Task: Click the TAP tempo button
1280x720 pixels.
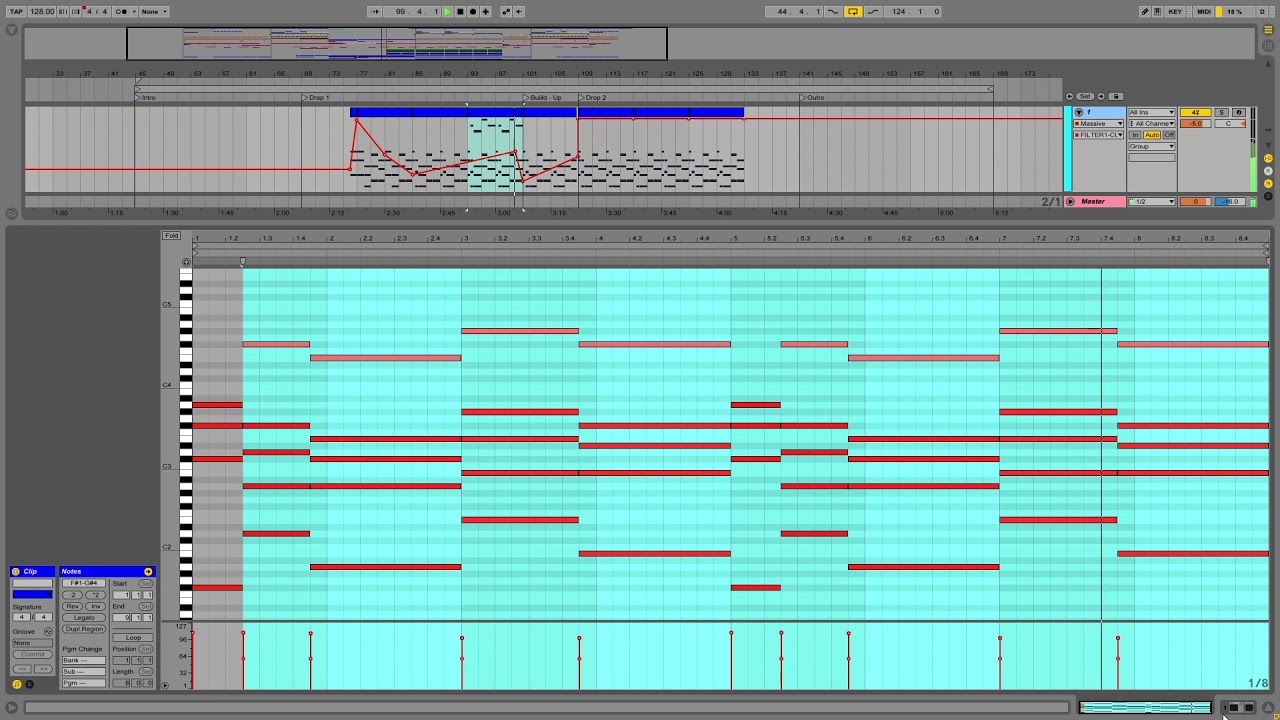Action: click(16, 11)
